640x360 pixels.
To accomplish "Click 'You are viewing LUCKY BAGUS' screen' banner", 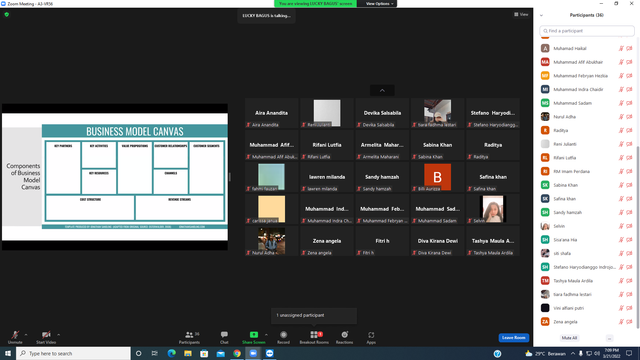I will click(x=315, y=4).
